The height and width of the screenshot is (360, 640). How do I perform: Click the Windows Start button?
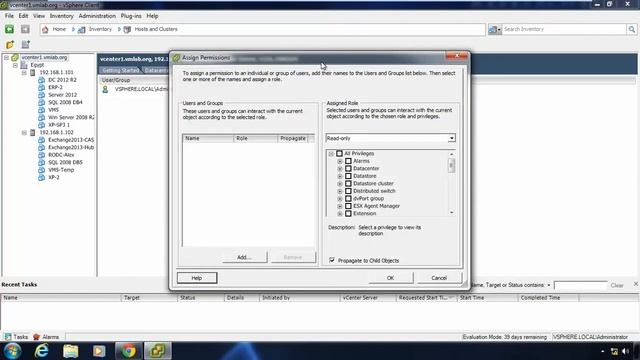(x=12, y=351)
